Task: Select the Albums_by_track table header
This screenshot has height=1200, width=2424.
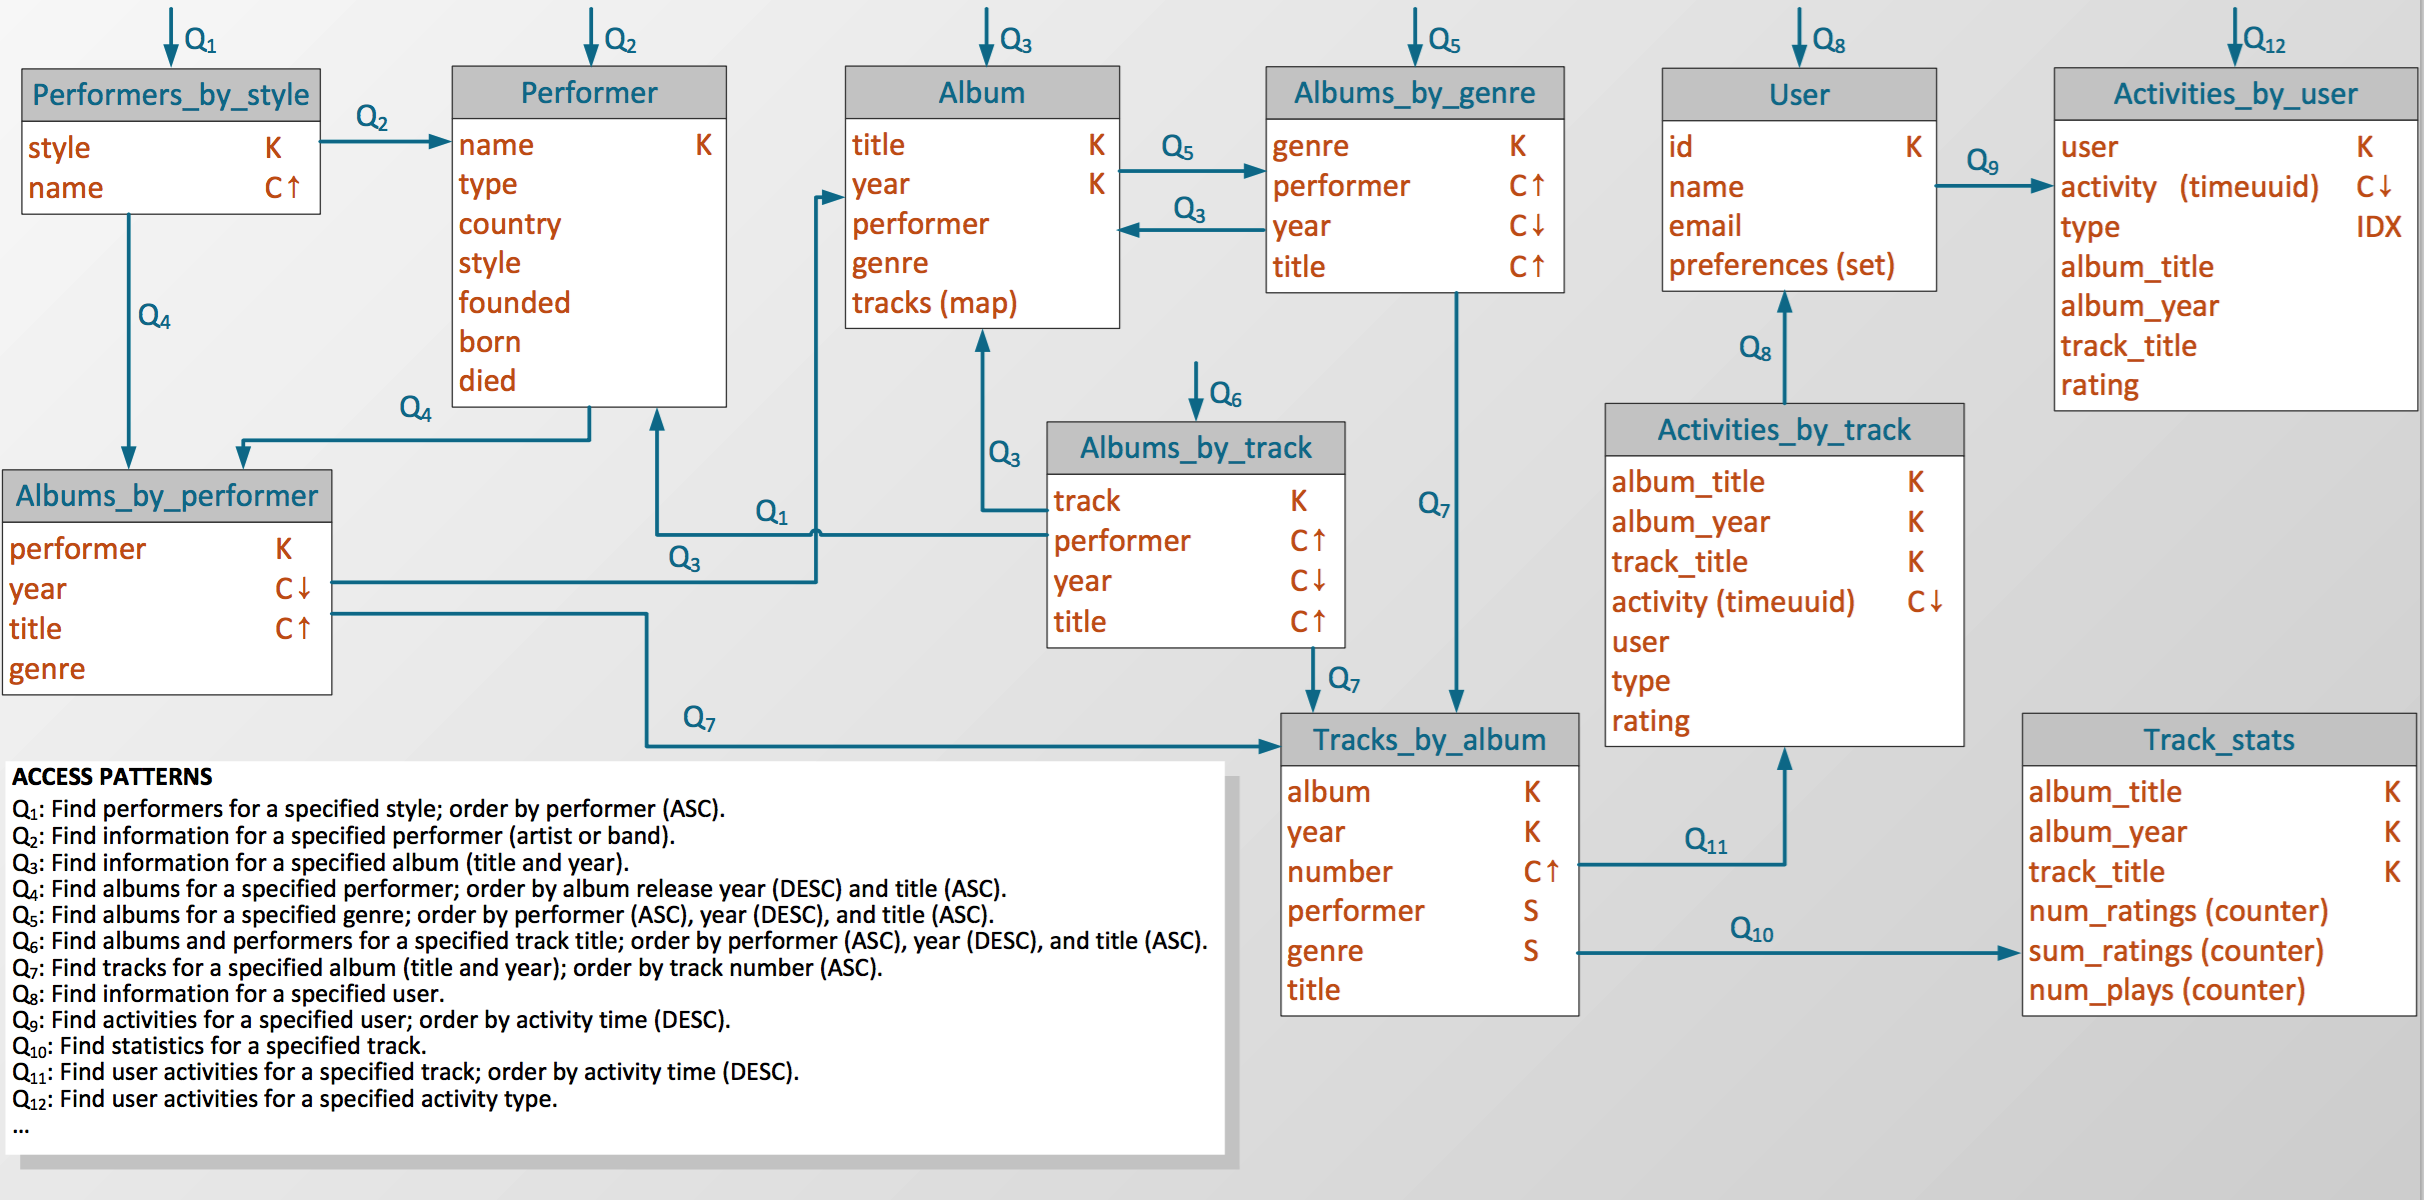Action: (x=1195, y=448)
